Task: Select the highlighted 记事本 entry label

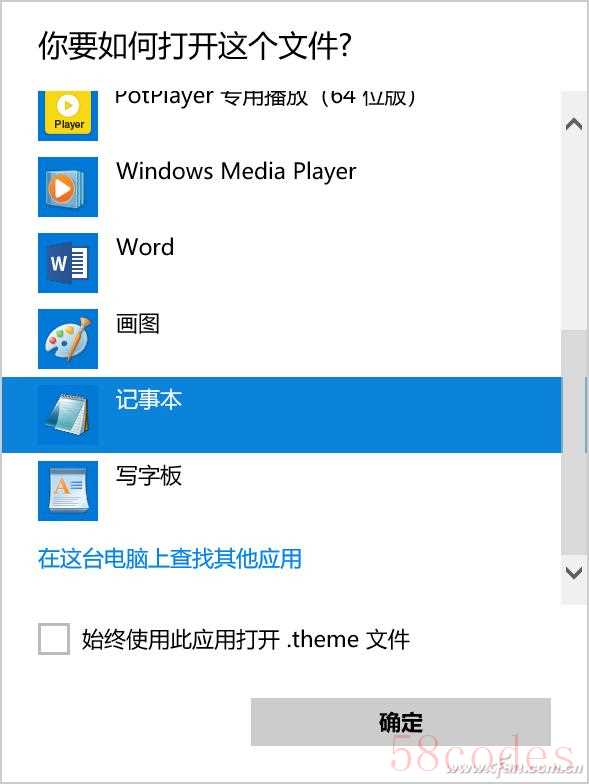Action: tap(149, 400)
